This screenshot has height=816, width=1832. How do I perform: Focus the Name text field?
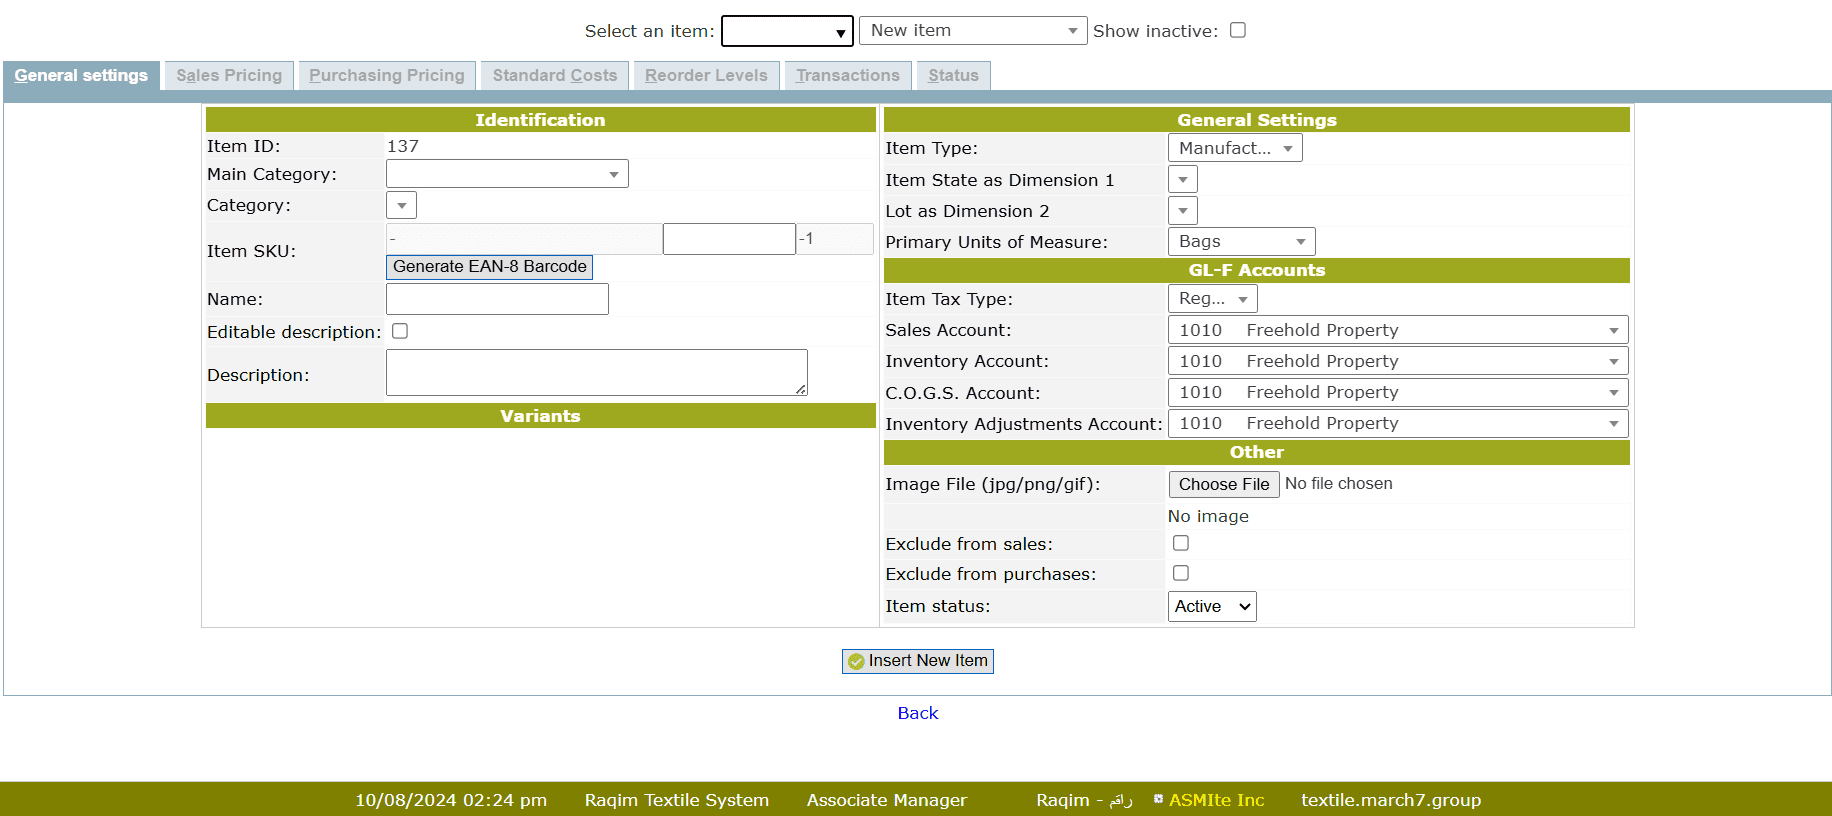(x=497, y=299)
